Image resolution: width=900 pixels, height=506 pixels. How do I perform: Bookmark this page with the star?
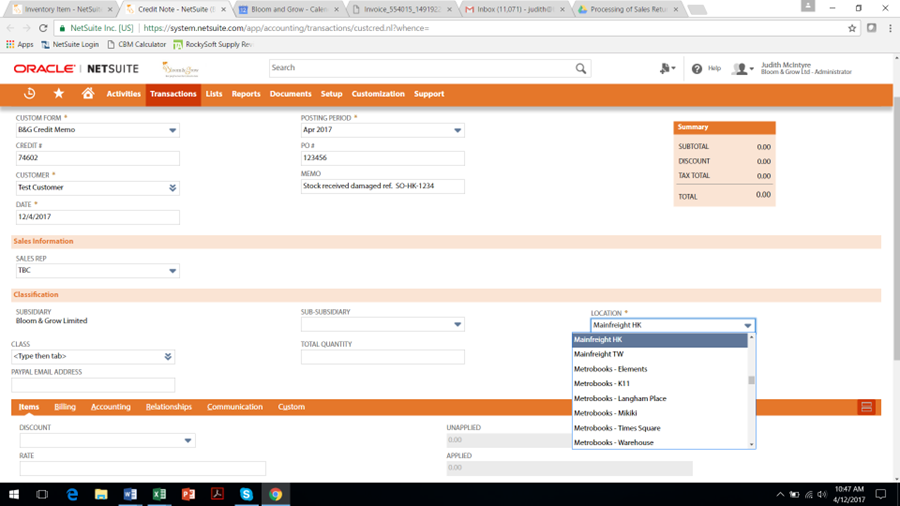click(852, 28)
